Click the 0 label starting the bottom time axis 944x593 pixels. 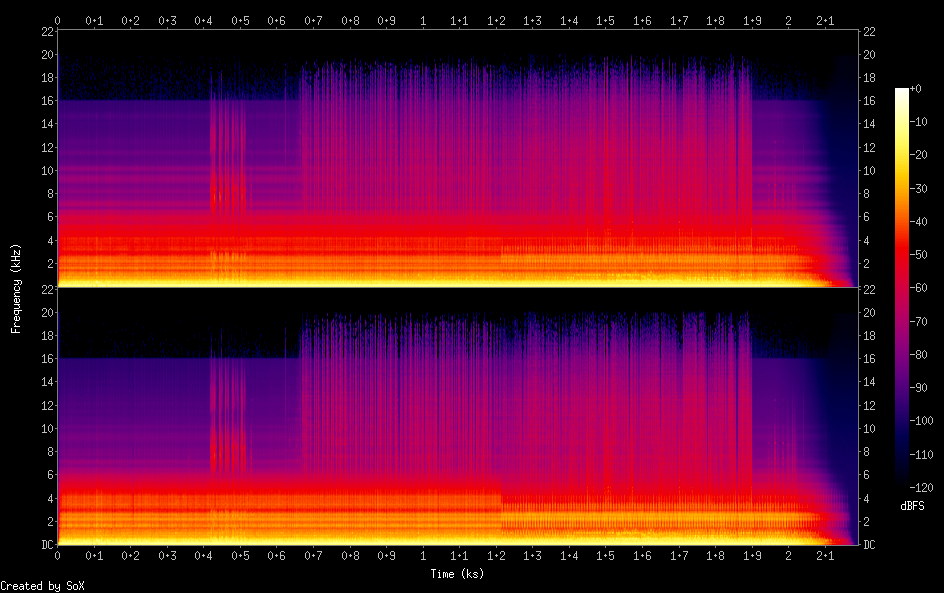point(58,555)
